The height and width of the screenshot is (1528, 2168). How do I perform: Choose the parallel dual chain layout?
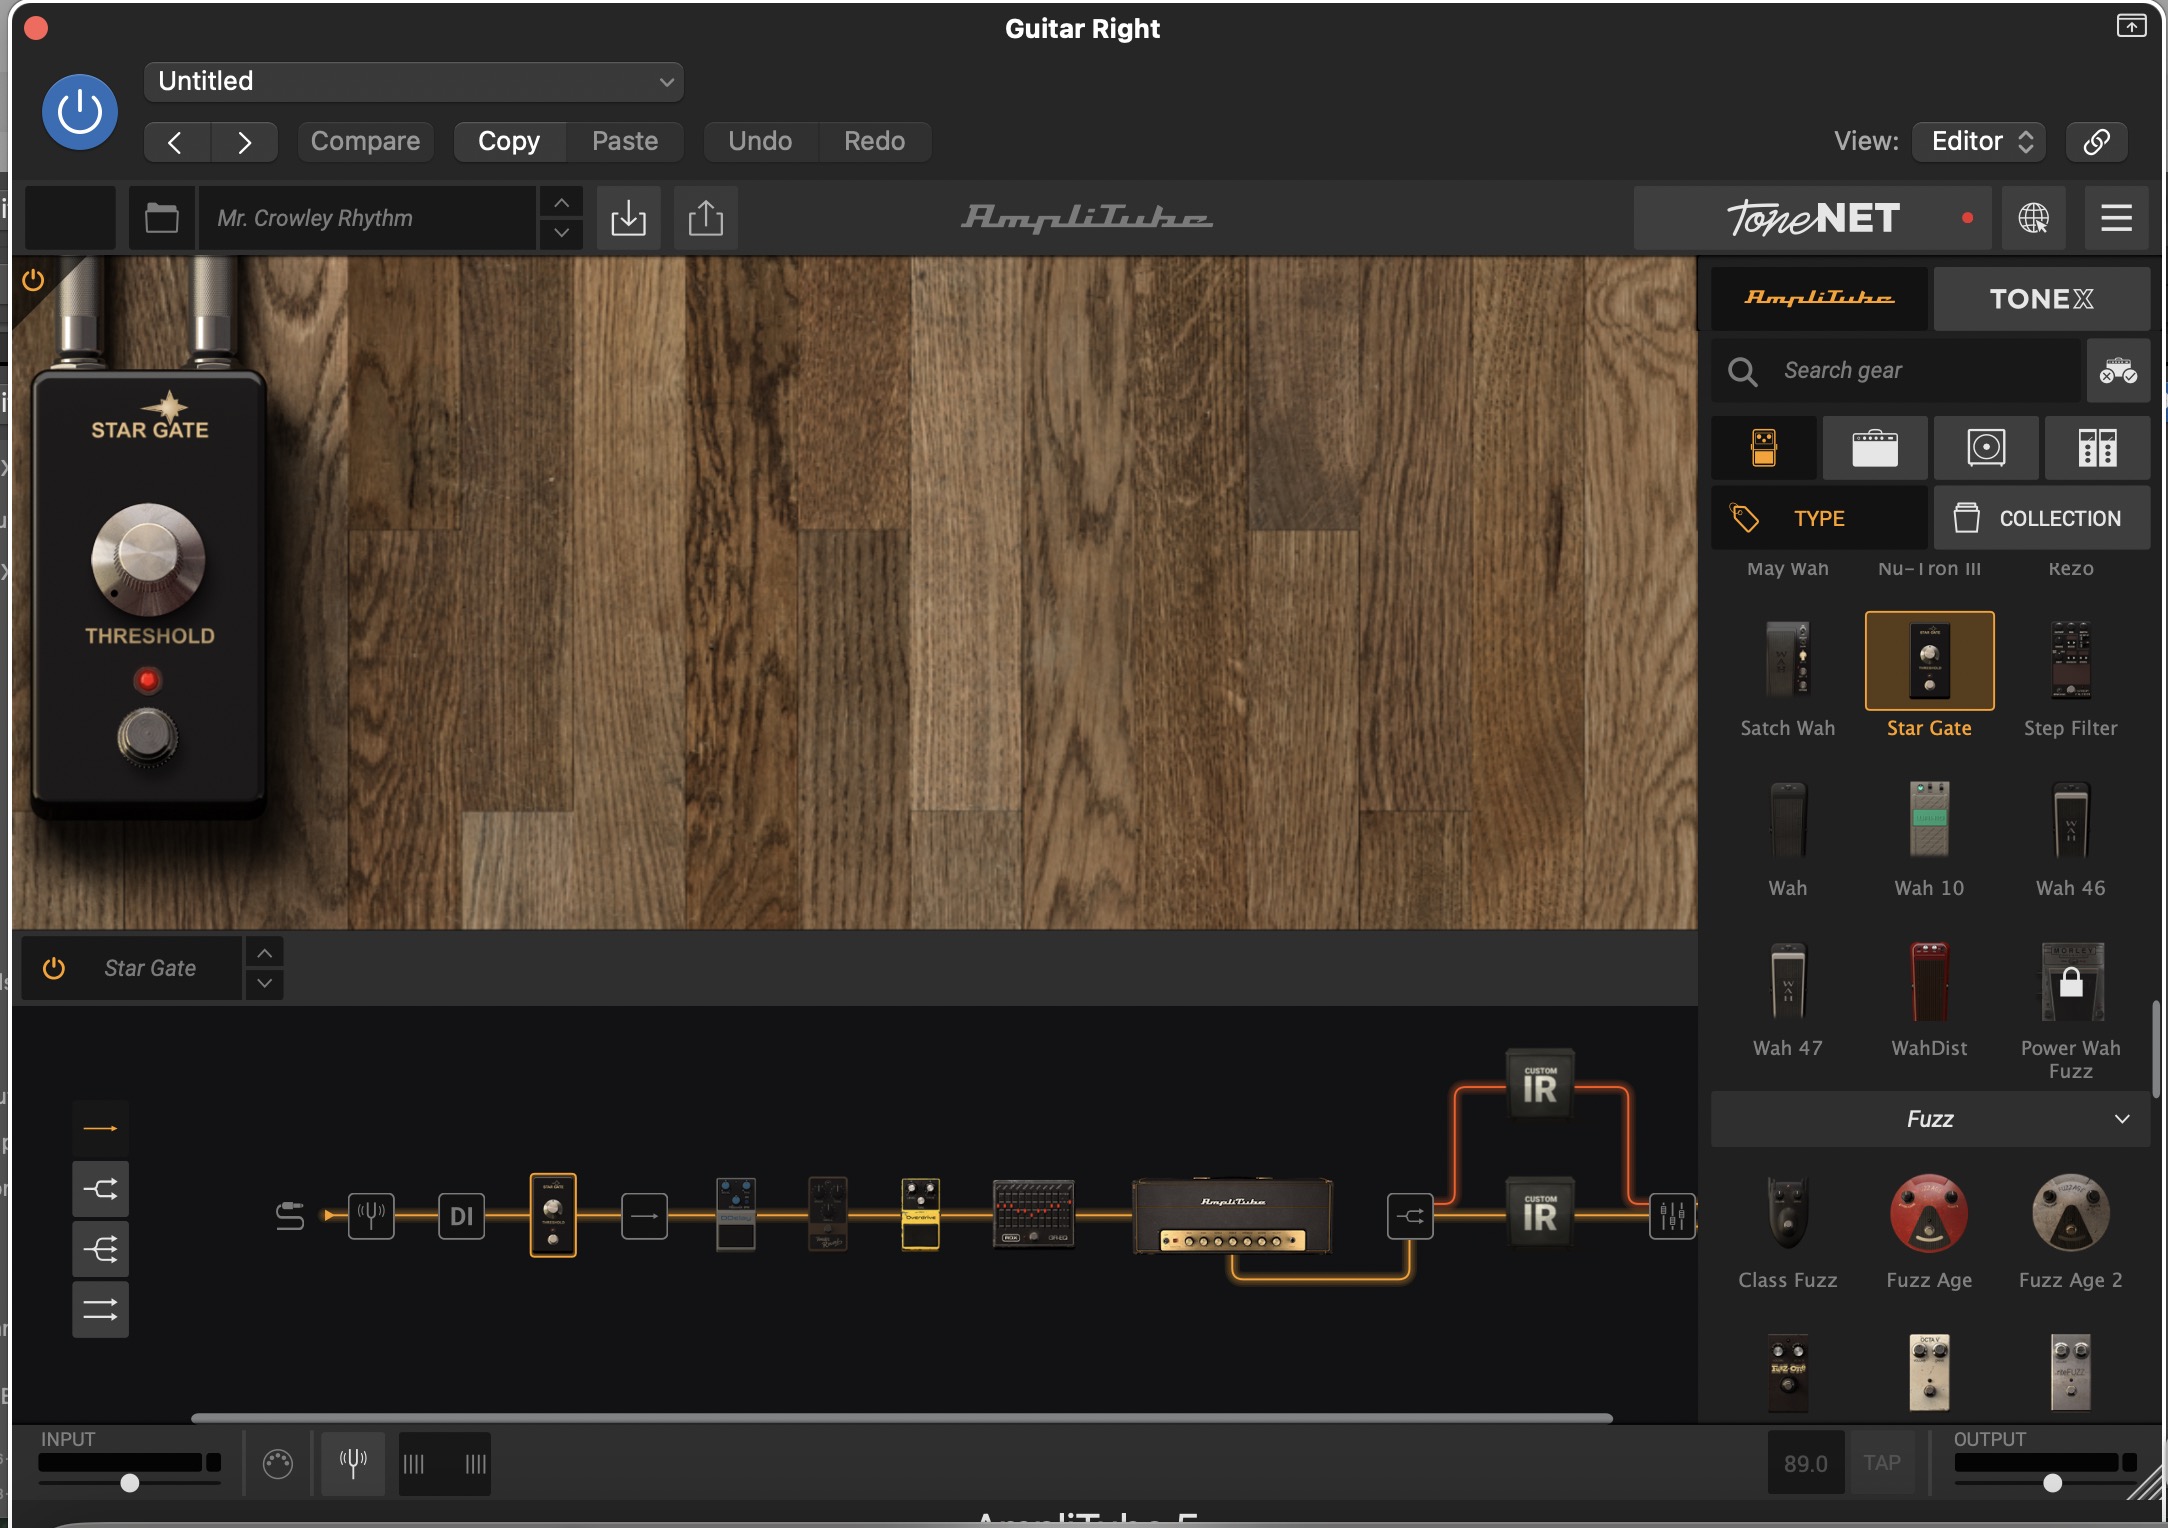tap(100, 1309)
